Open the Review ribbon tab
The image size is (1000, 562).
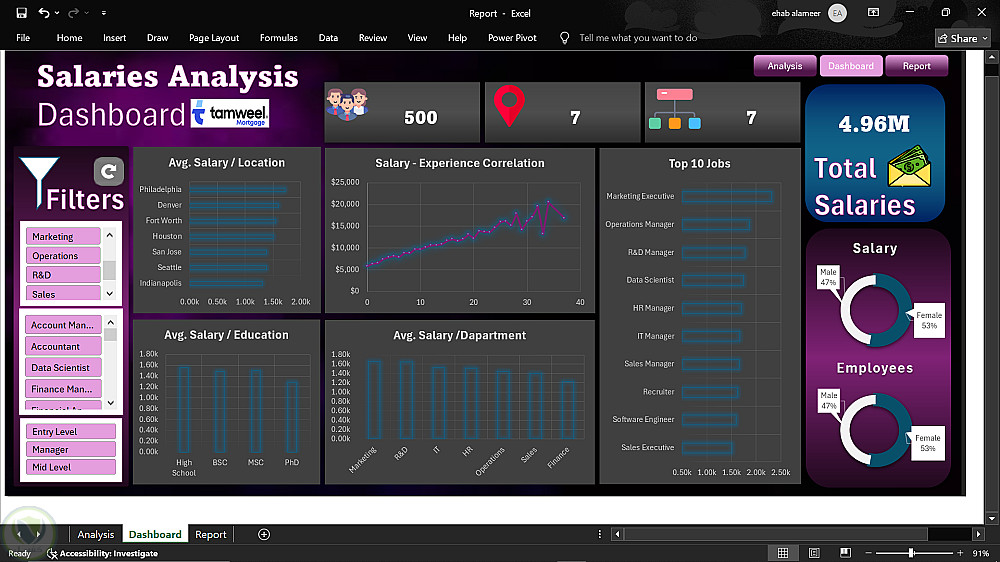(372, 38)
